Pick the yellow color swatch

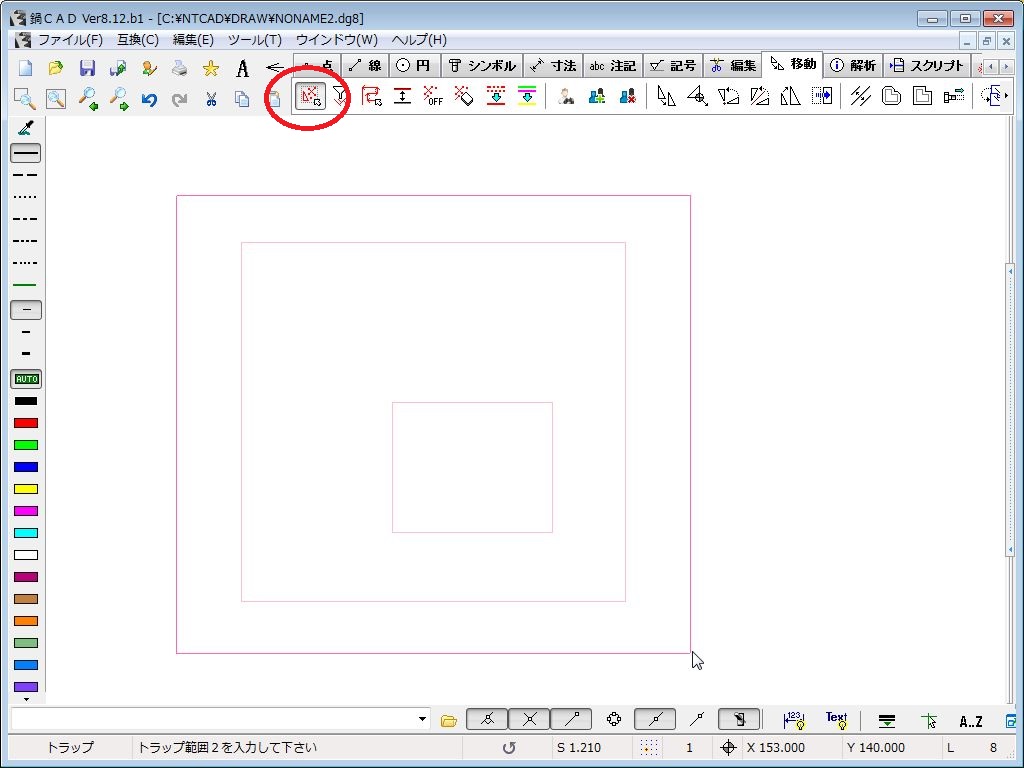pos(26,489)
